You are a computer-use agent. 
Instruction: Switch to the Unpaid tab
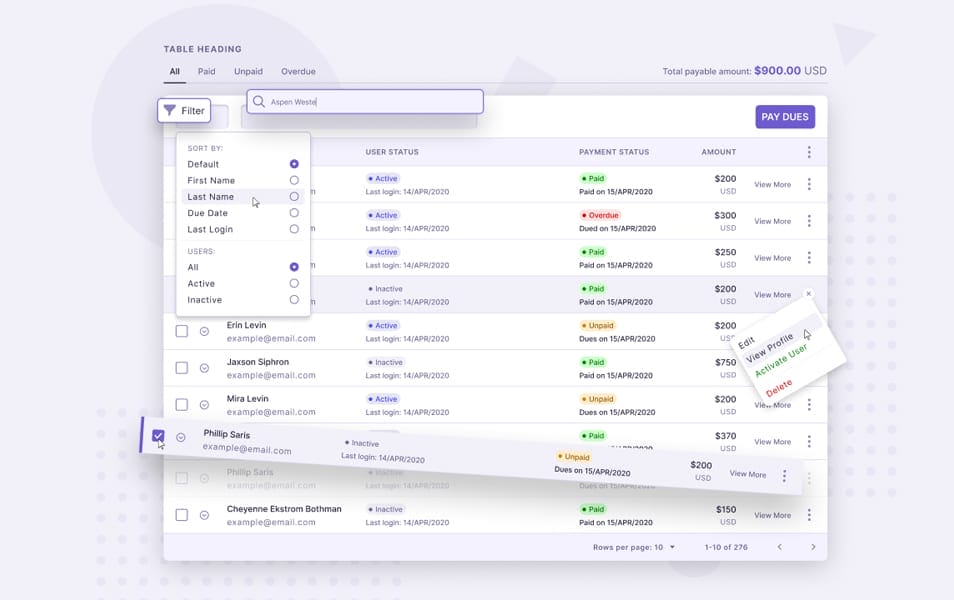247,71
